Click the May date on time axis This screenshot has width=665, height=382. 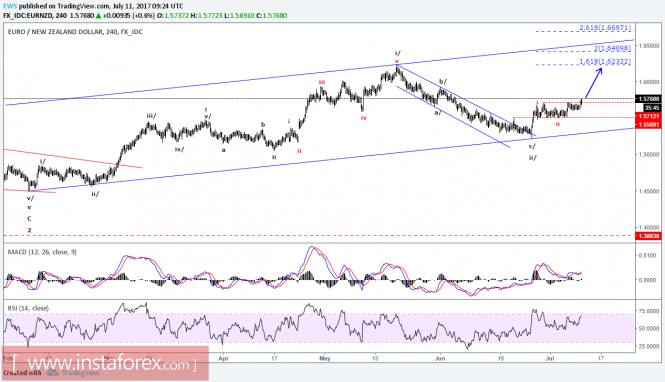pos(324,358)
